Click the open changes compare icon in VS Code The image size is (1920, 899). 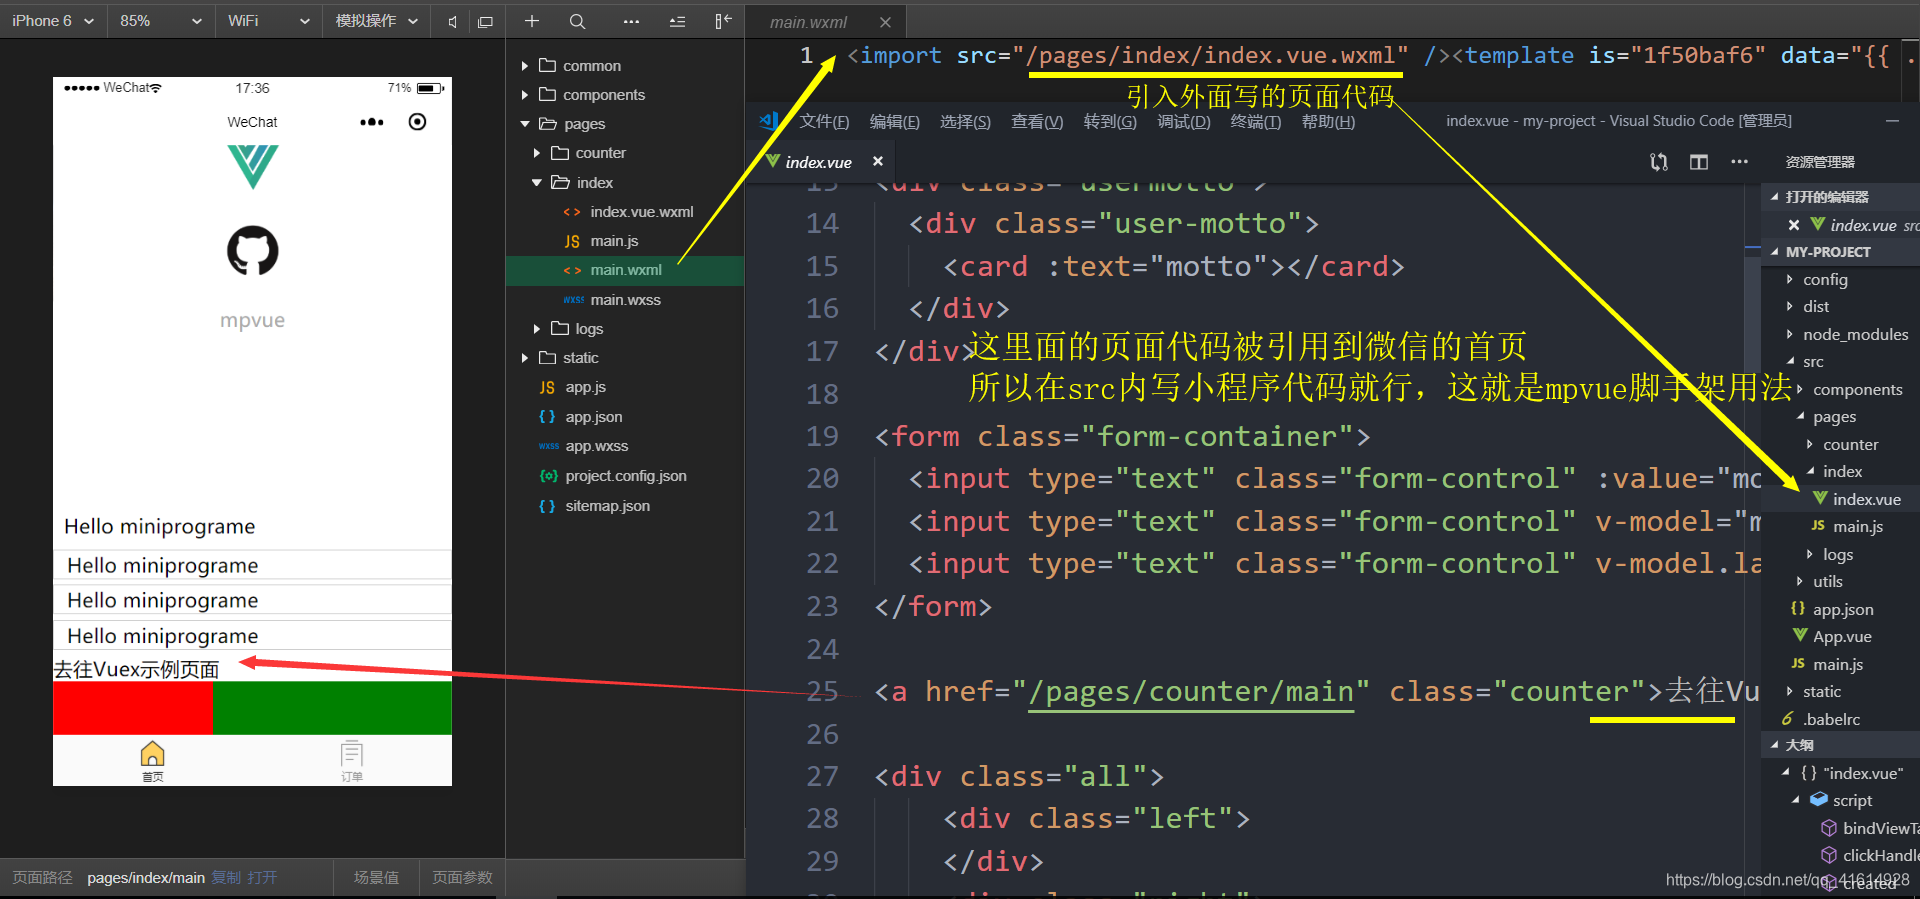coord(1659,162)
